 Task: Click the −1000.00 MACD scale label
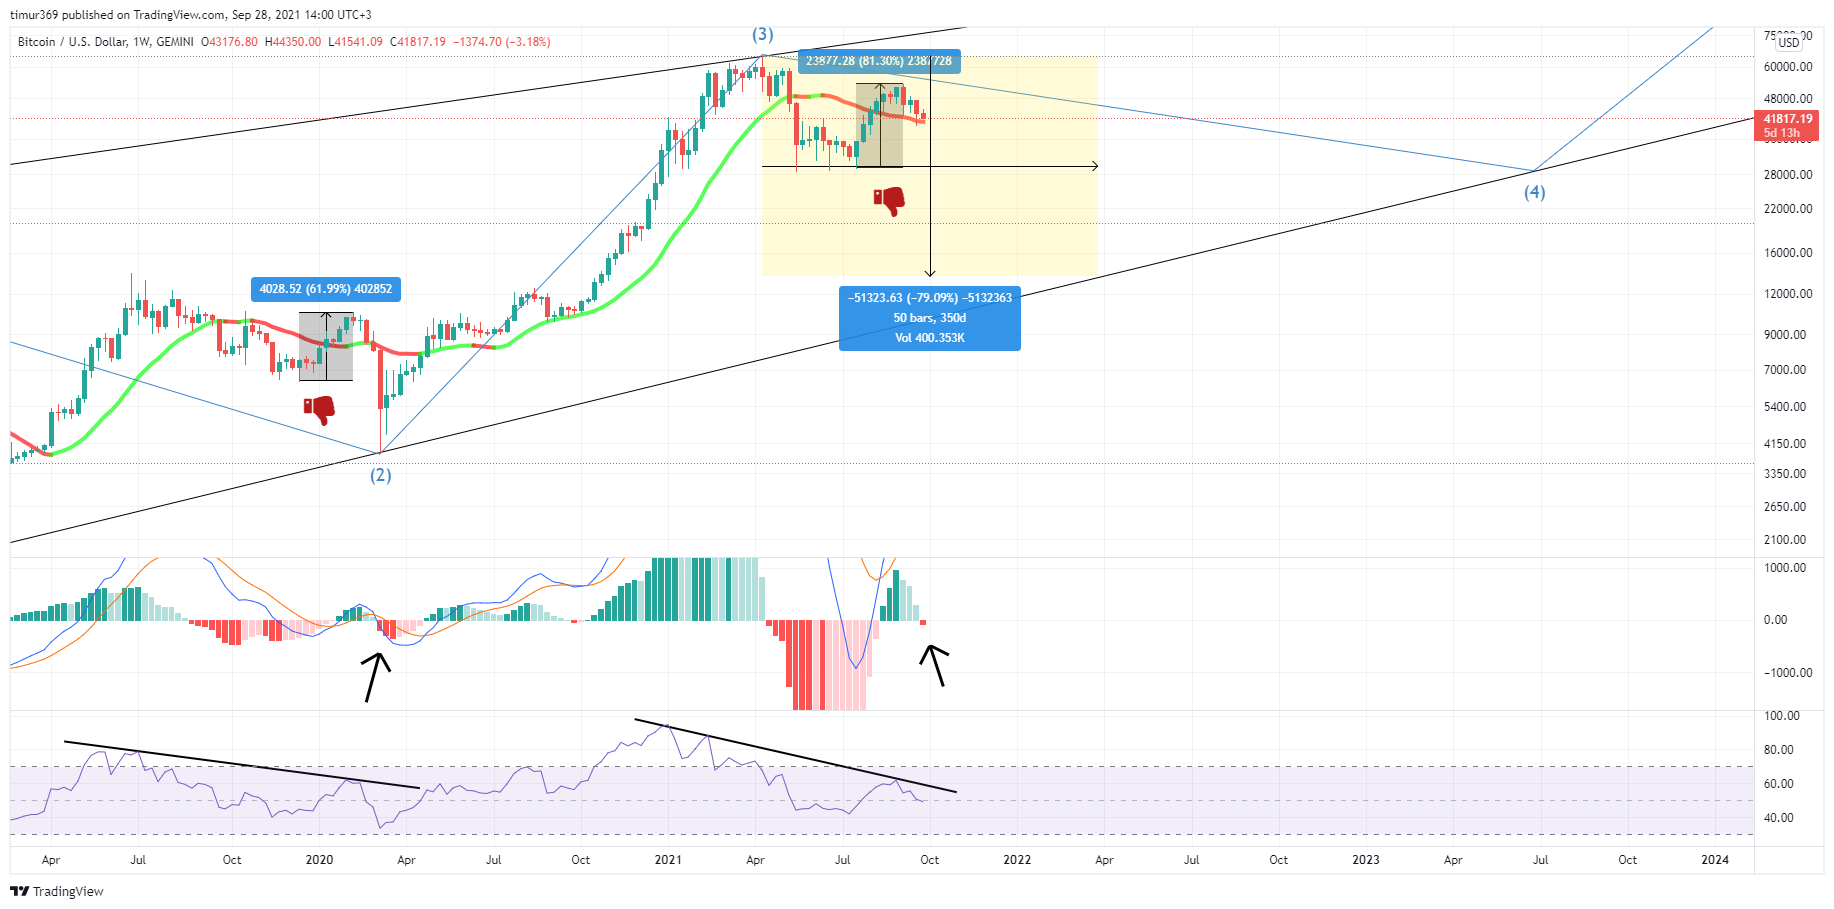(1789, 673)
